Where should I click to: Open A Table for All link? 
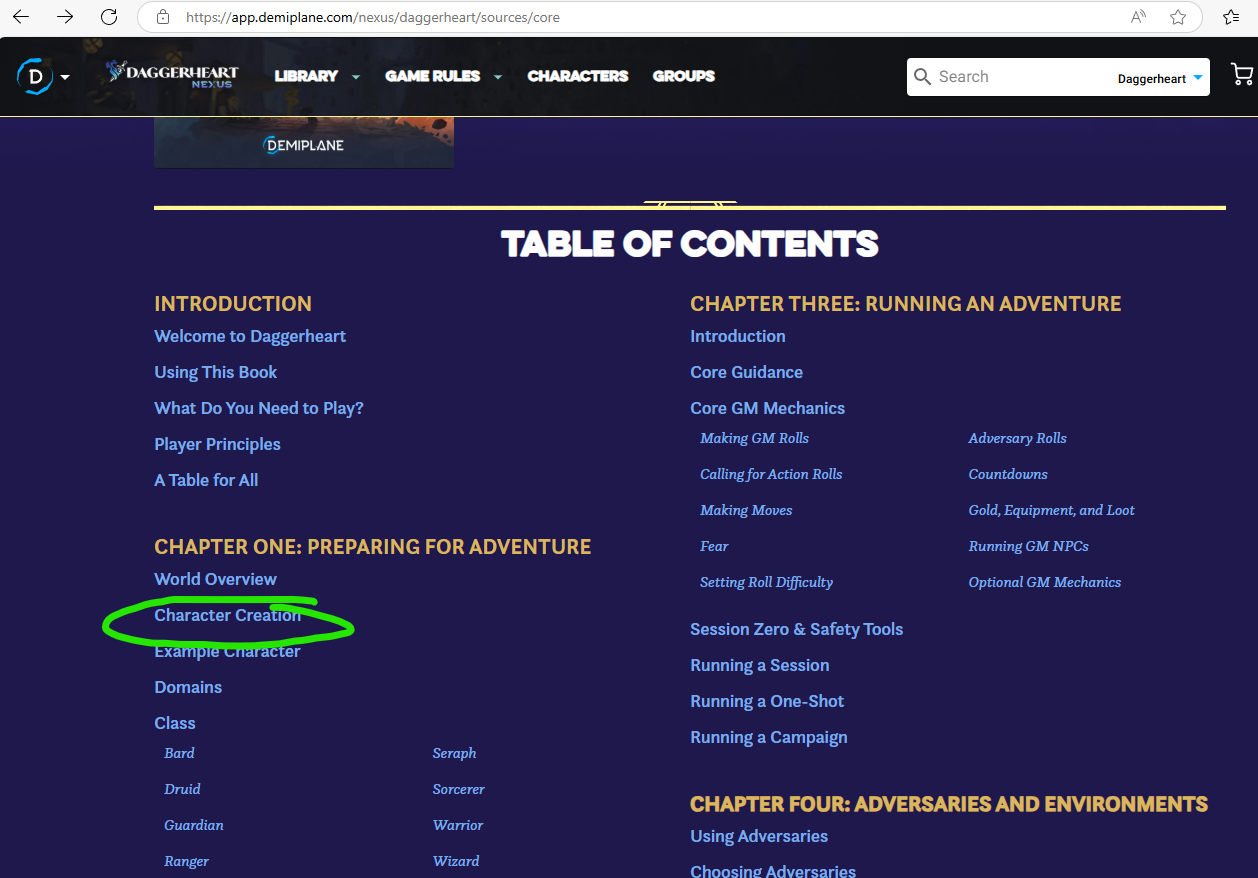pyautogui.click(x=206, y=480)
